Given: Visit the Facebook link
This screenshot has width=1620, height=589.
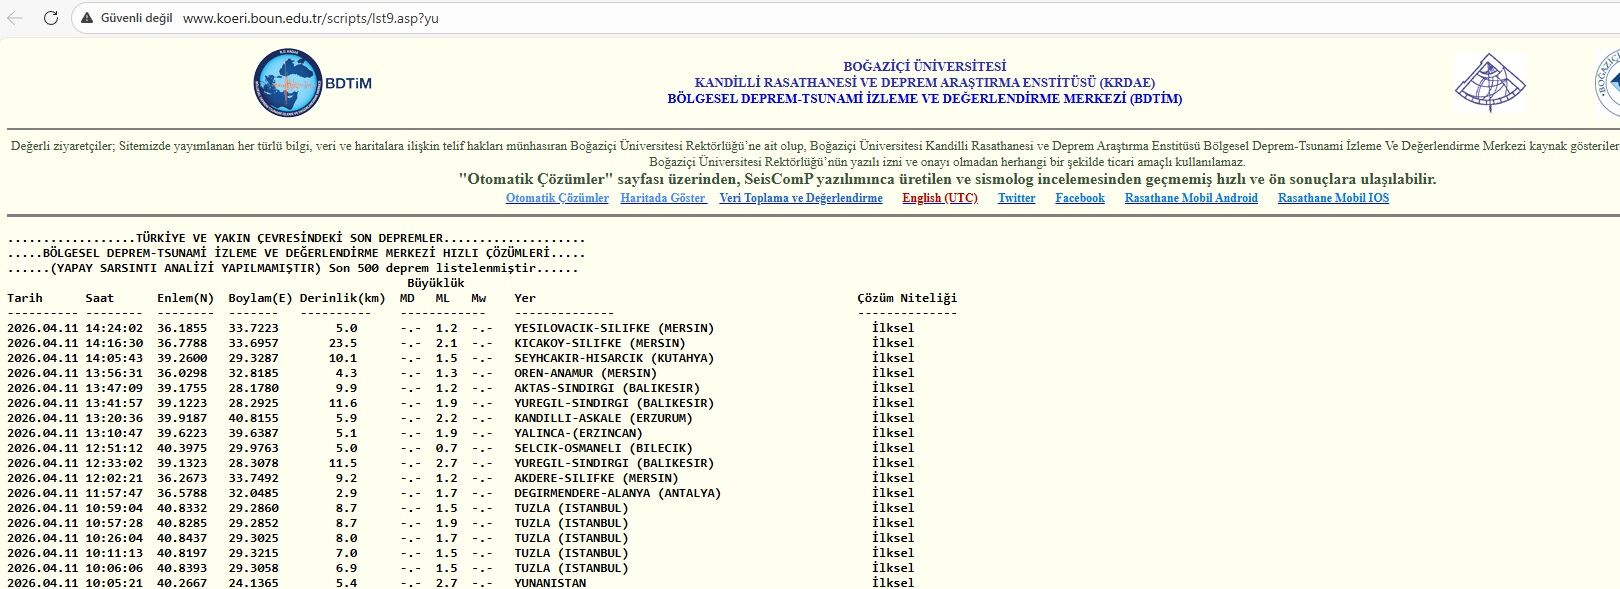Looking at the screenshot, I should pyautogui.click(x=1080, y=198).
